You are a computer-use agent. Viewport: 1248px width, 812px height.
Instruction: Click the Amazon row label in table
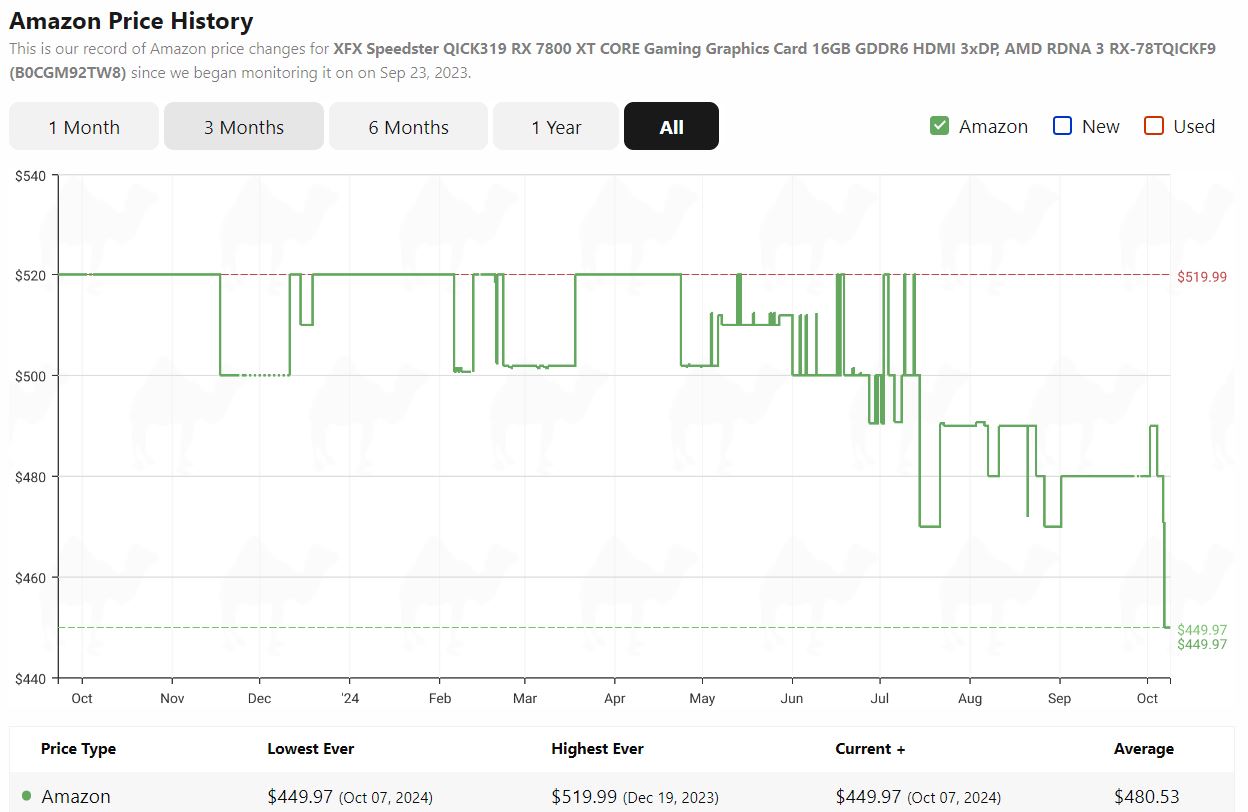76,797
